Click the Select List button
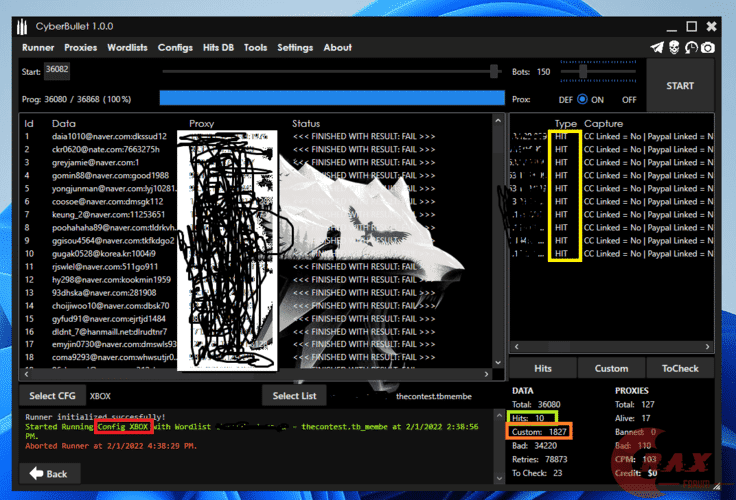The width and height of the screenshot is (736, 500). click(294, 396)
